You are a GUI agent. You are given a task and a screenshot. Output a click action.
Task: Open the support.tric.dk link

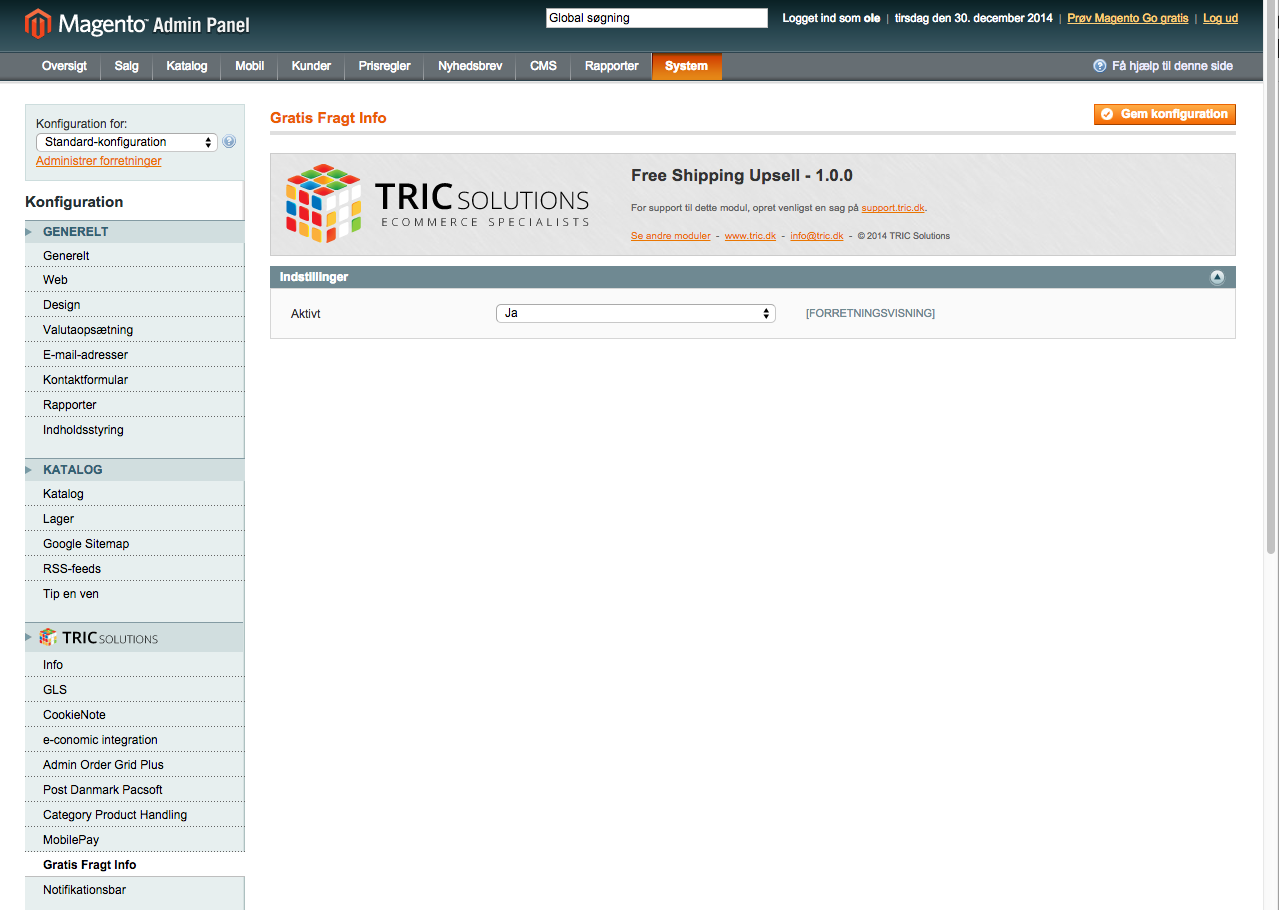pos(893,208)
